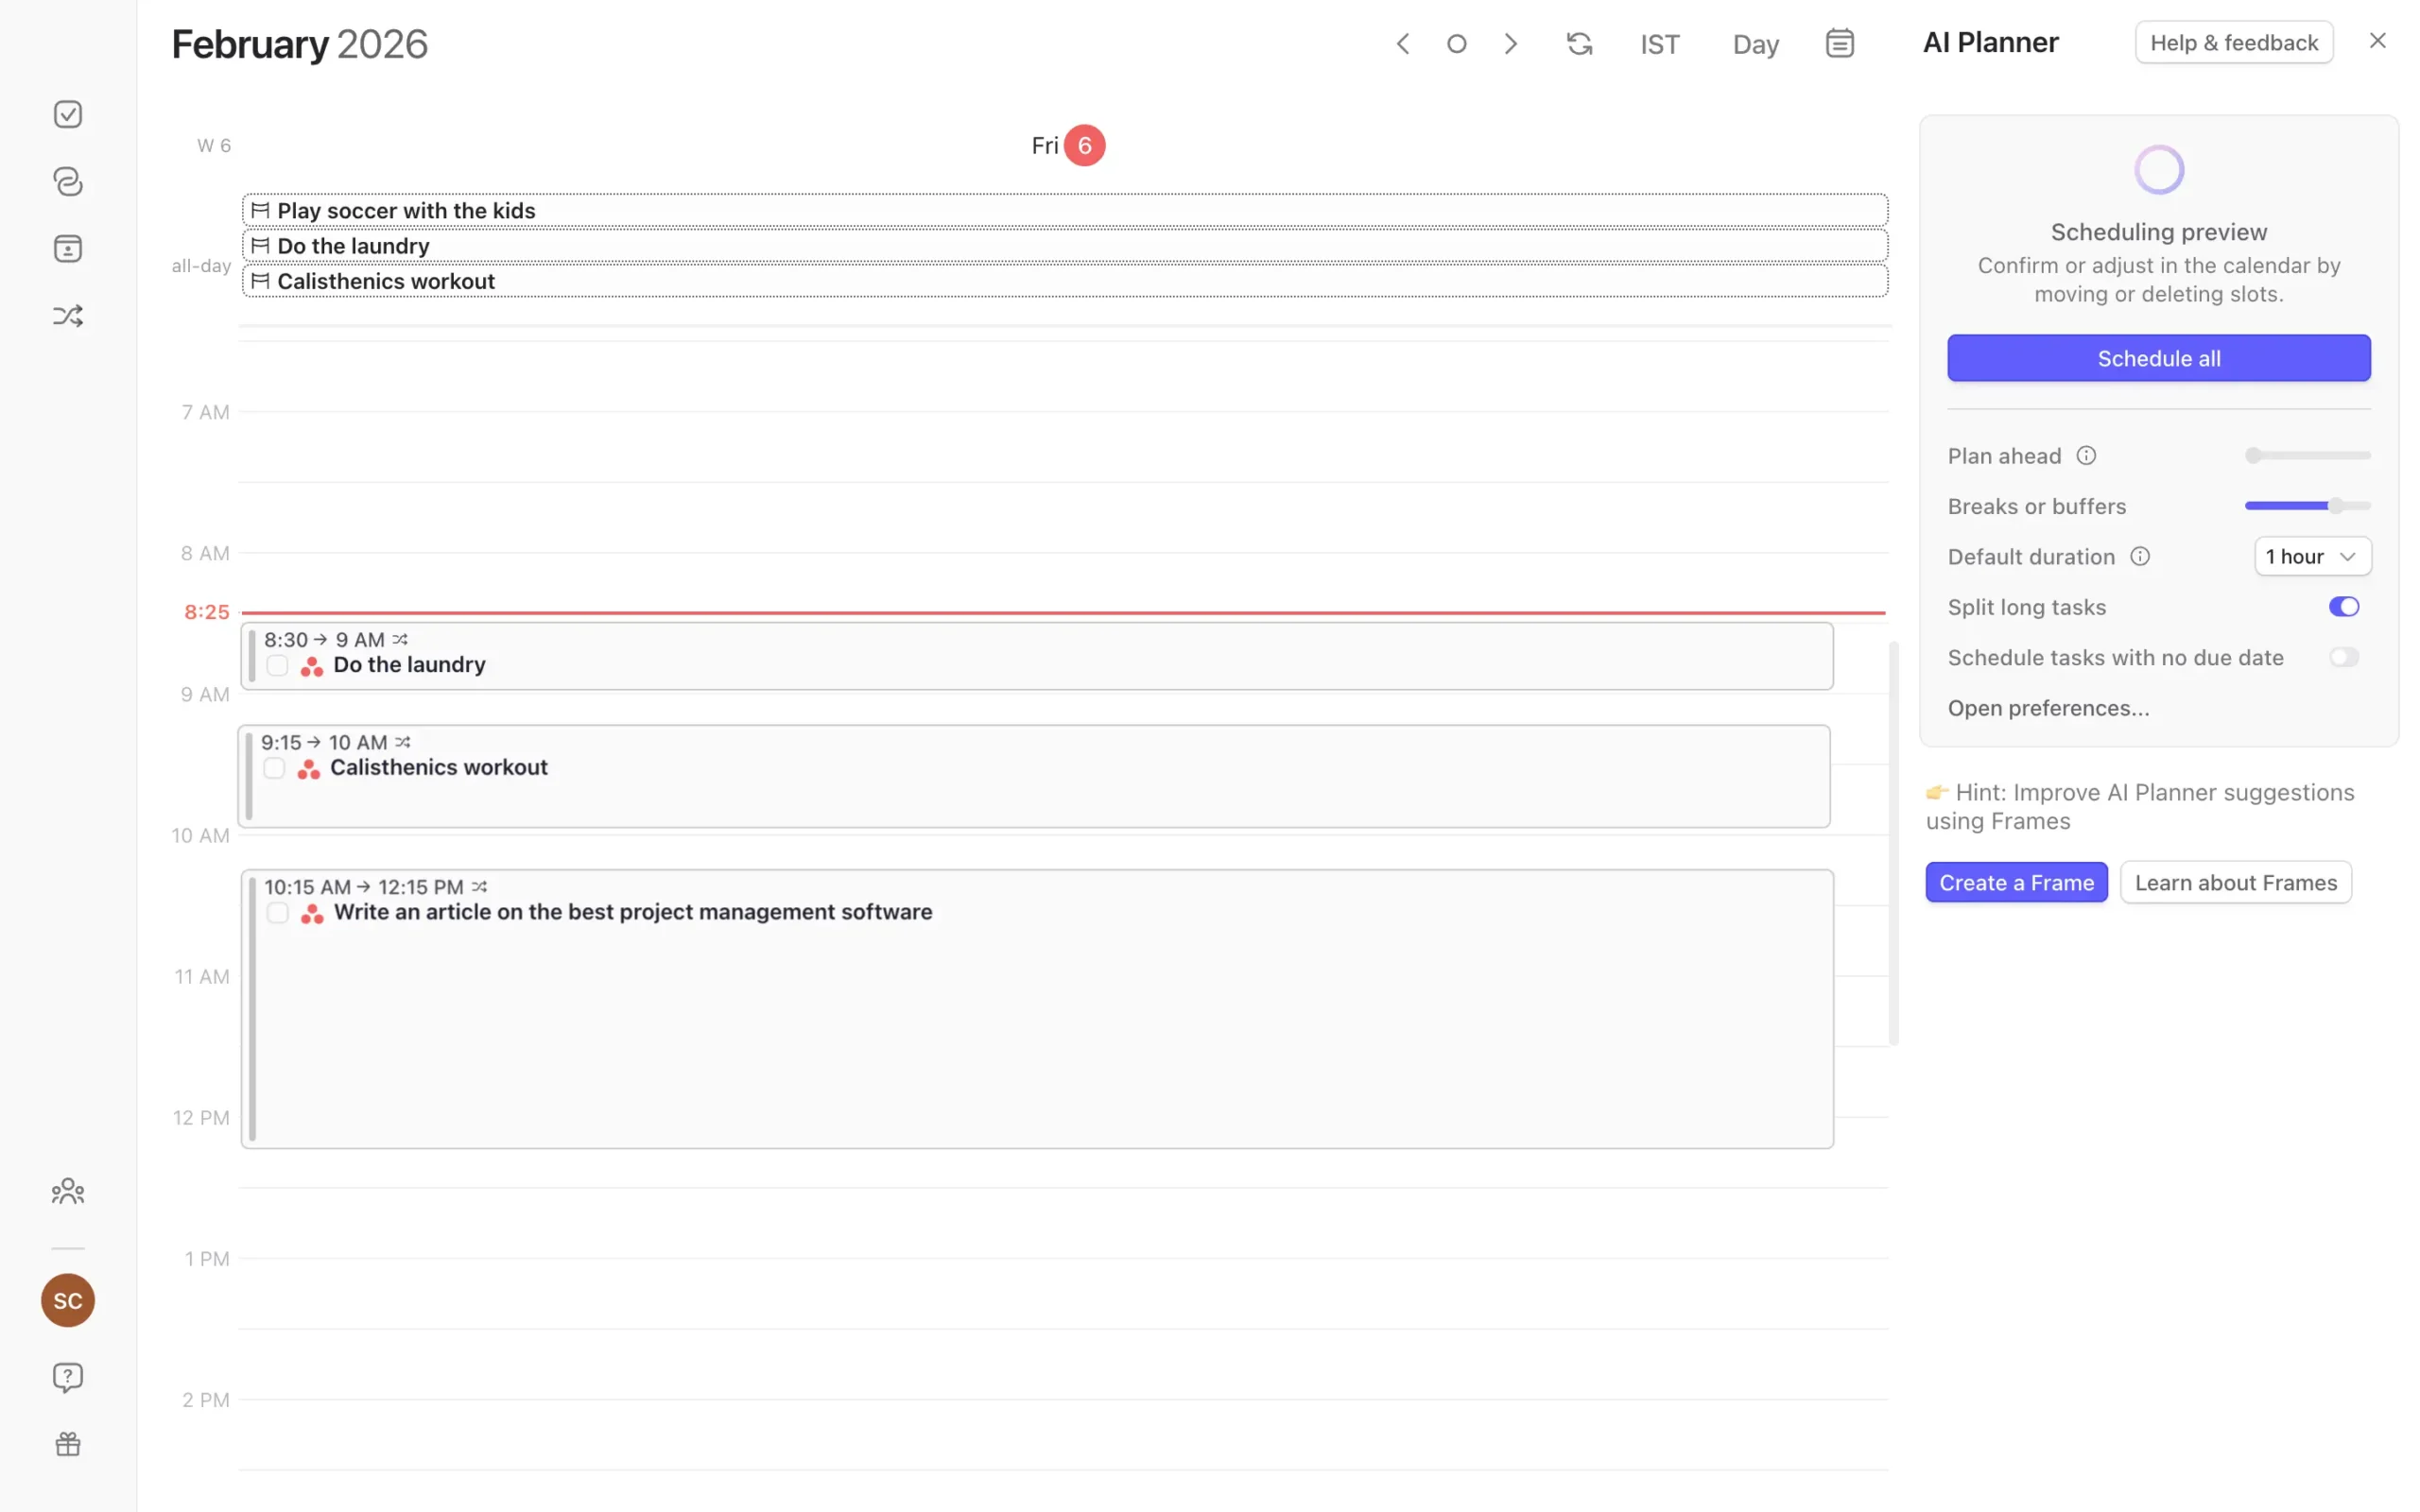Check off the Do the laundry task
This screenshot has height=1512, width=2420.
(277, 664)
